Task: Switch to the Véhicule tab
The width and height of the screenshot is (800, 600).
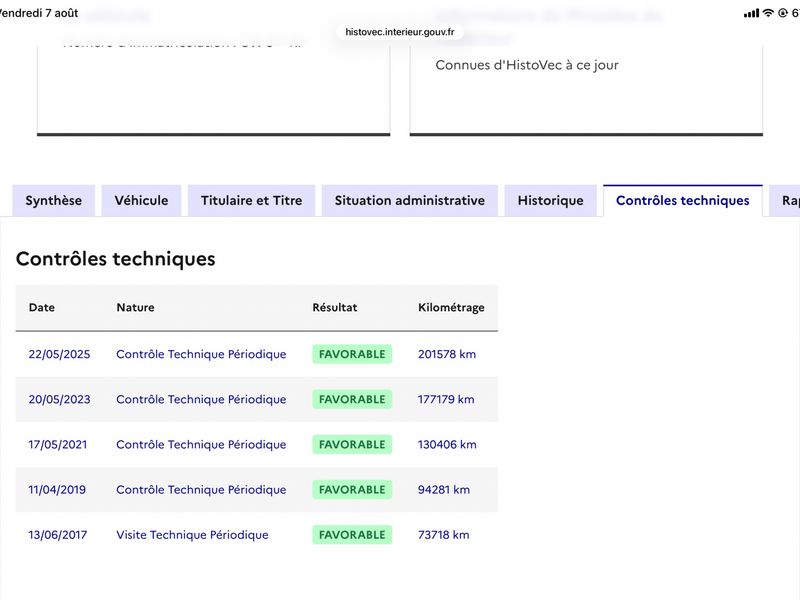Action: [x=141, y=201]
